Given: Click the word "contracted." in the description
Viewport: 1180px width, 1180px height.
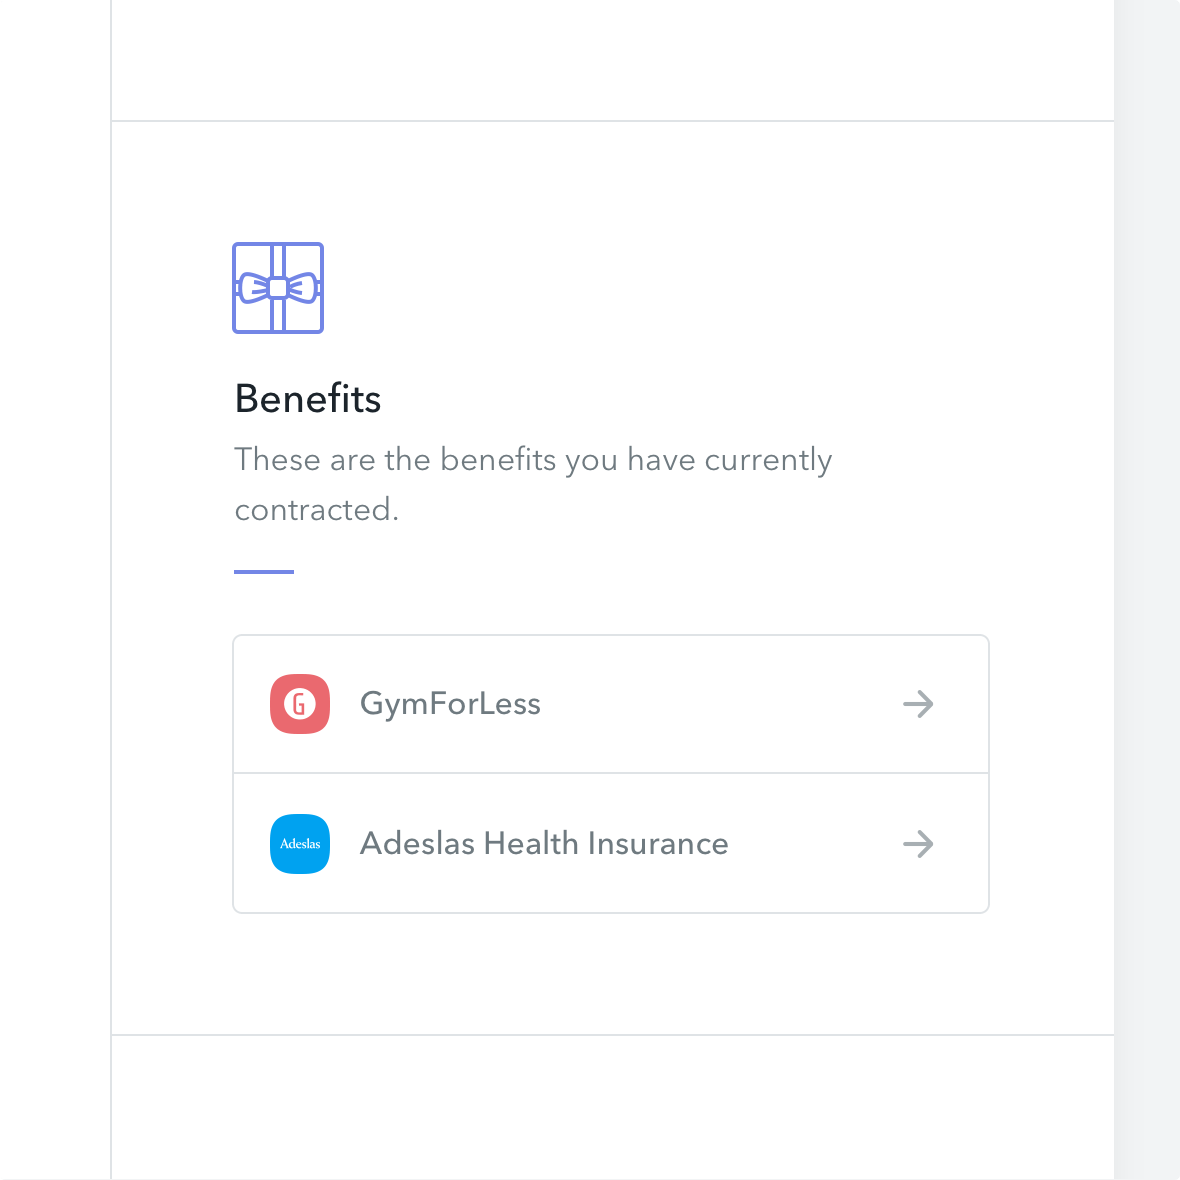Looking at the screenshot, I should click(316, 510).
